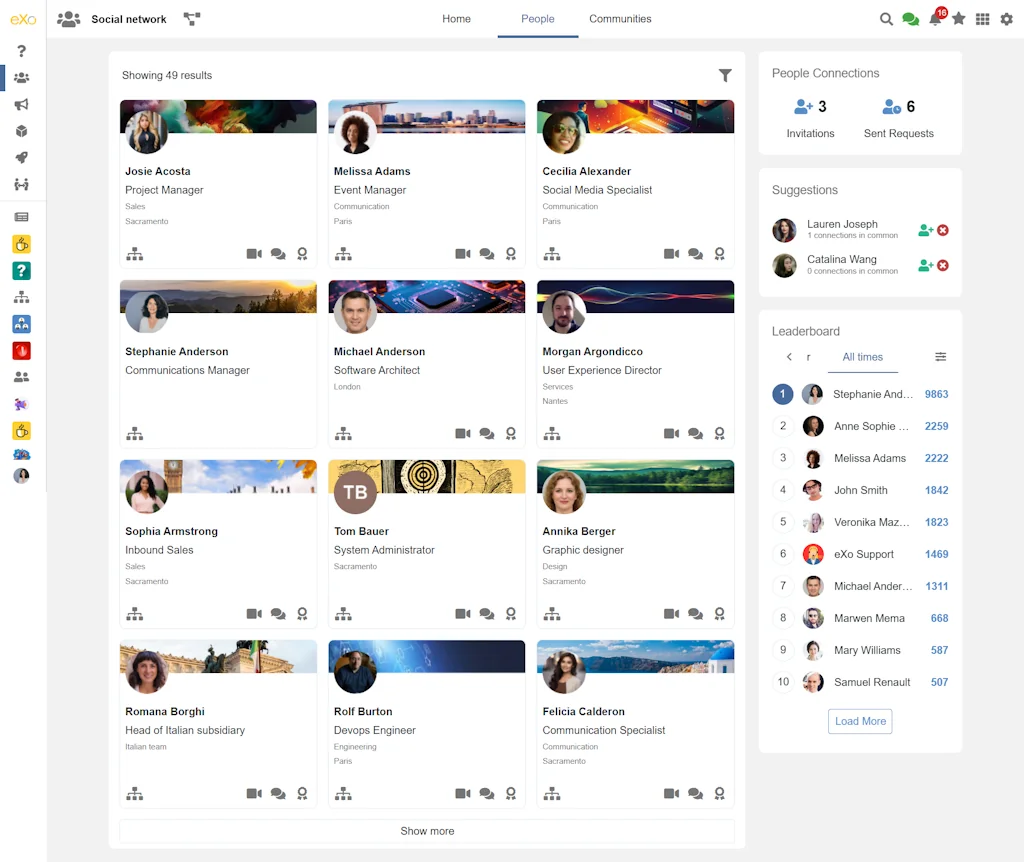Open the green chat messages icon

tap(910, 18)
